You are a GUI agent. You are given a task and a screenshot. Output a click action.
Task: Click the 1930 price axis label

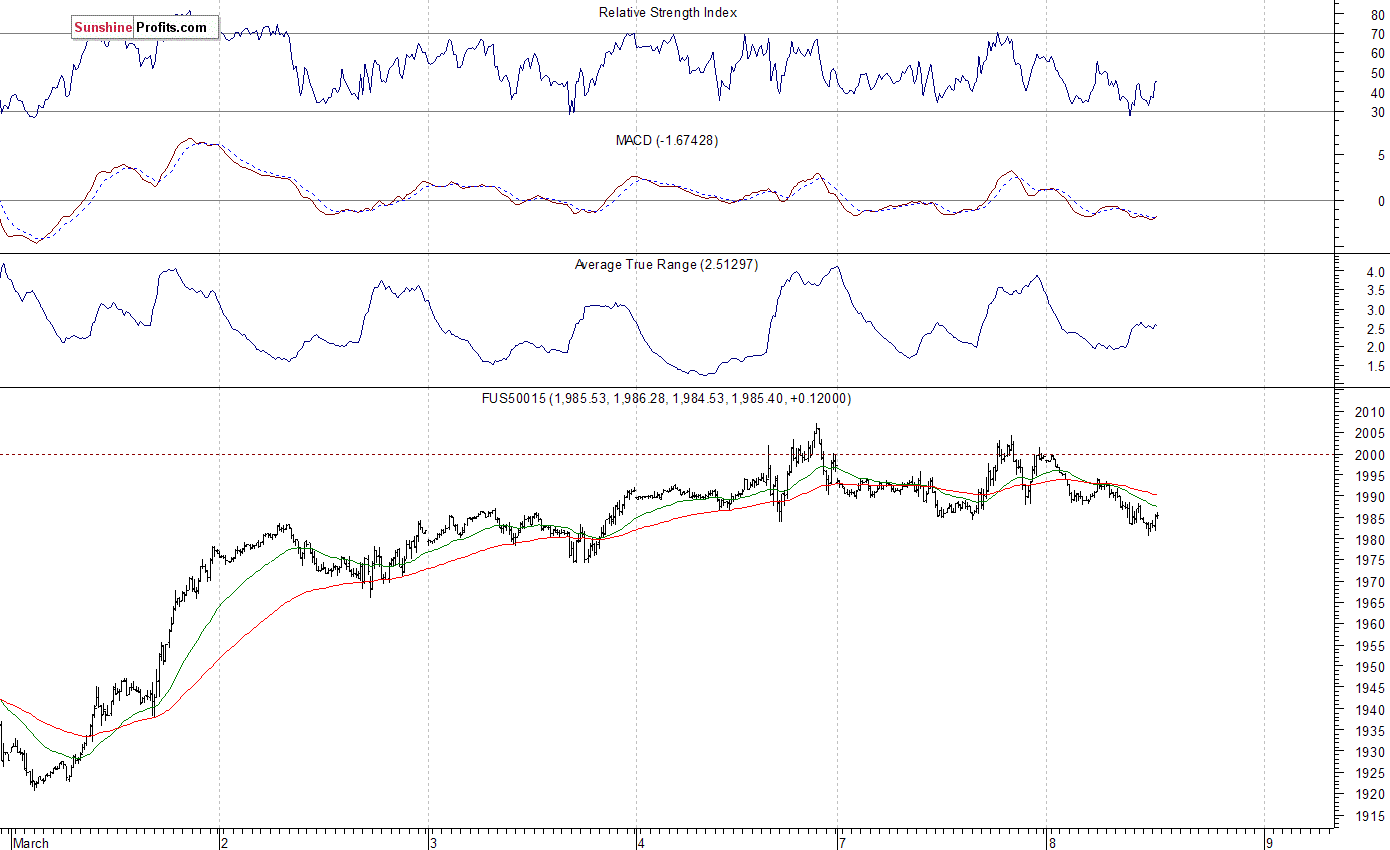(1371, 753)
